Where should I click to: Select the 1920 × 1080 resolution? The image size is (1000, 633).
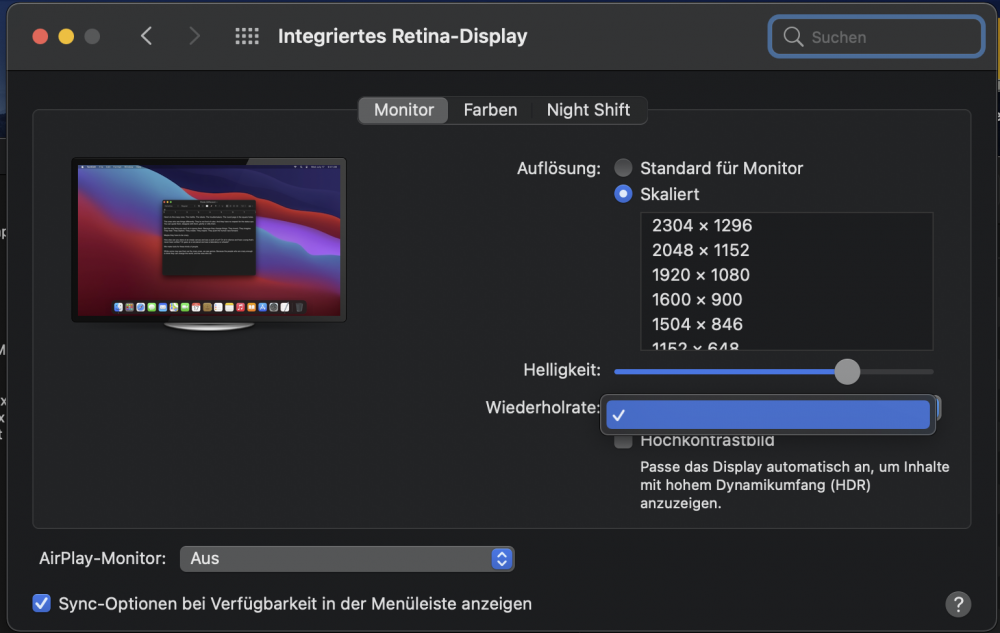[x=786, y=275]
